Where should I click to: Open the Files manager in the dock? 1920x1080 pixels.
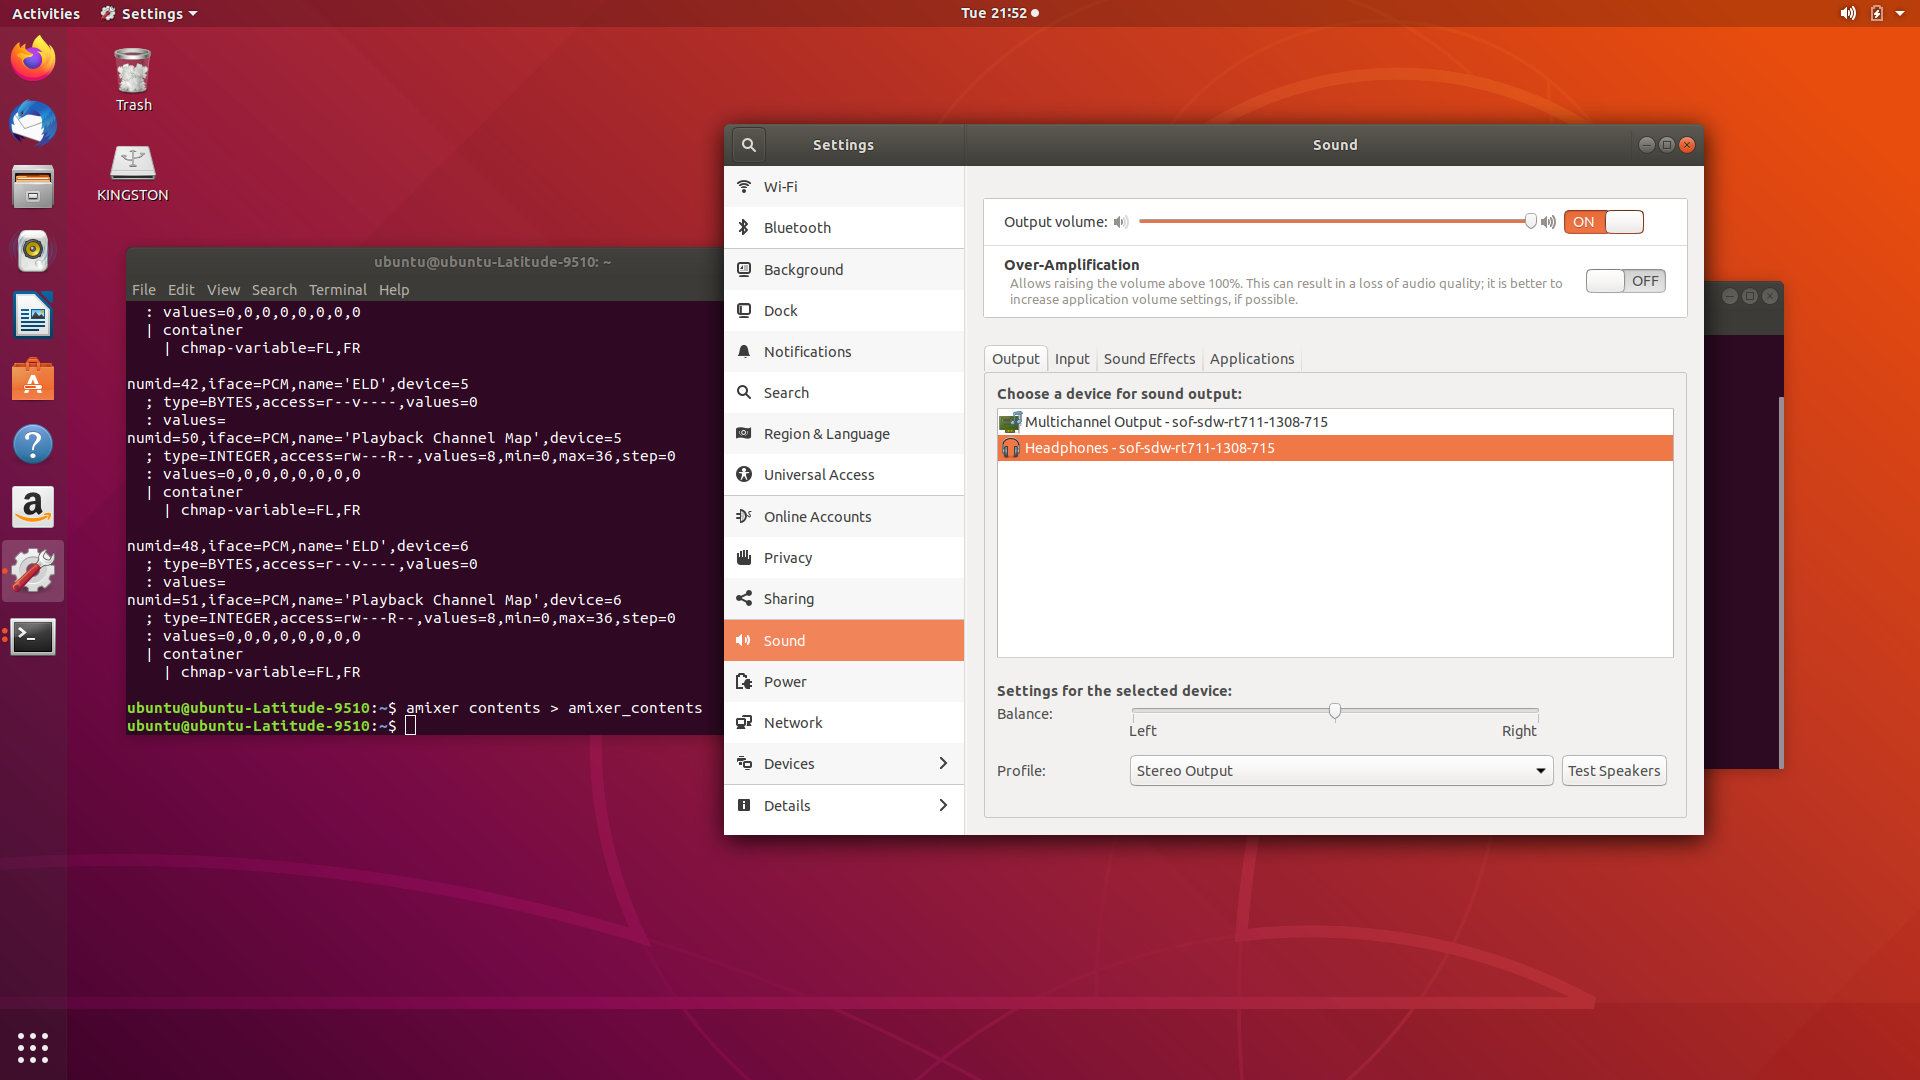[x=33, y=187]
